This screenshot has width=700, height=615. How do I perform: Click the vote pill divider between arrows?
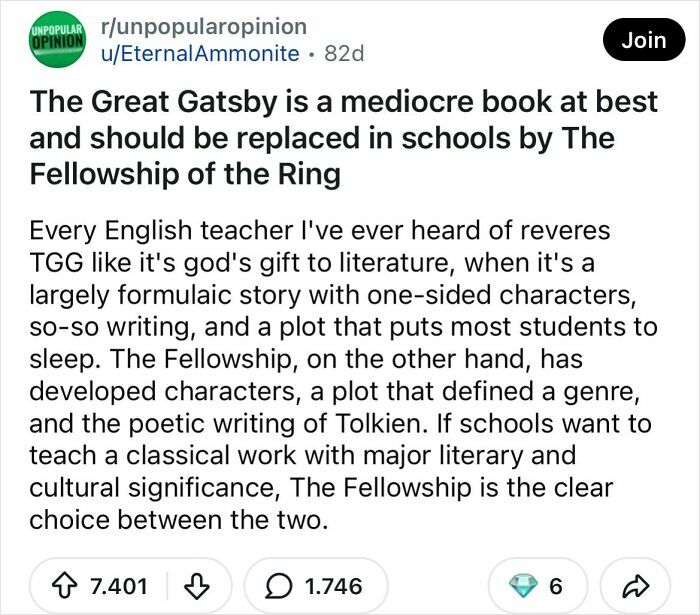(167, 586)
